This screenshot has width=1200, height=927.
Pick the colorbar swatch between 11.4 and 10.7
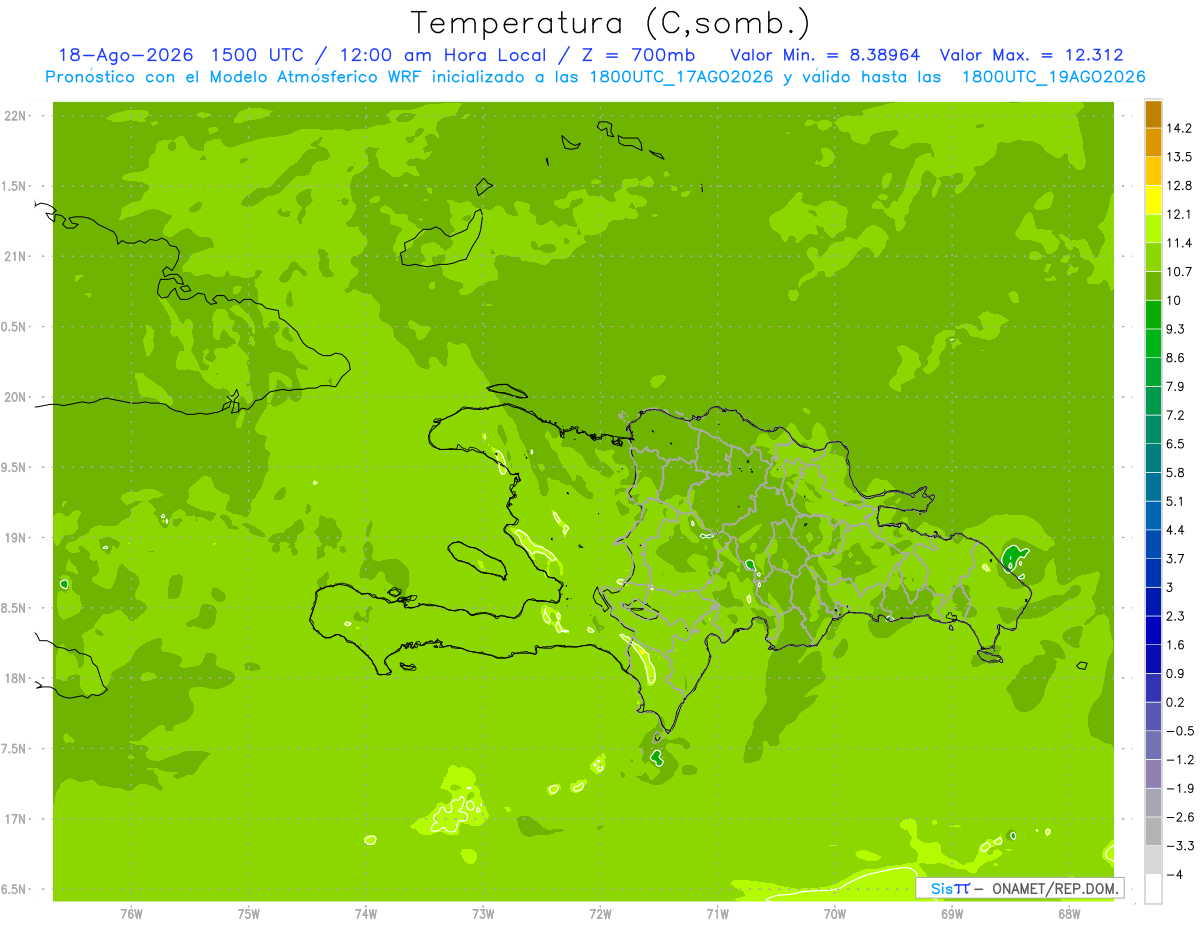pyautogui.click(x=1153, y=257)
